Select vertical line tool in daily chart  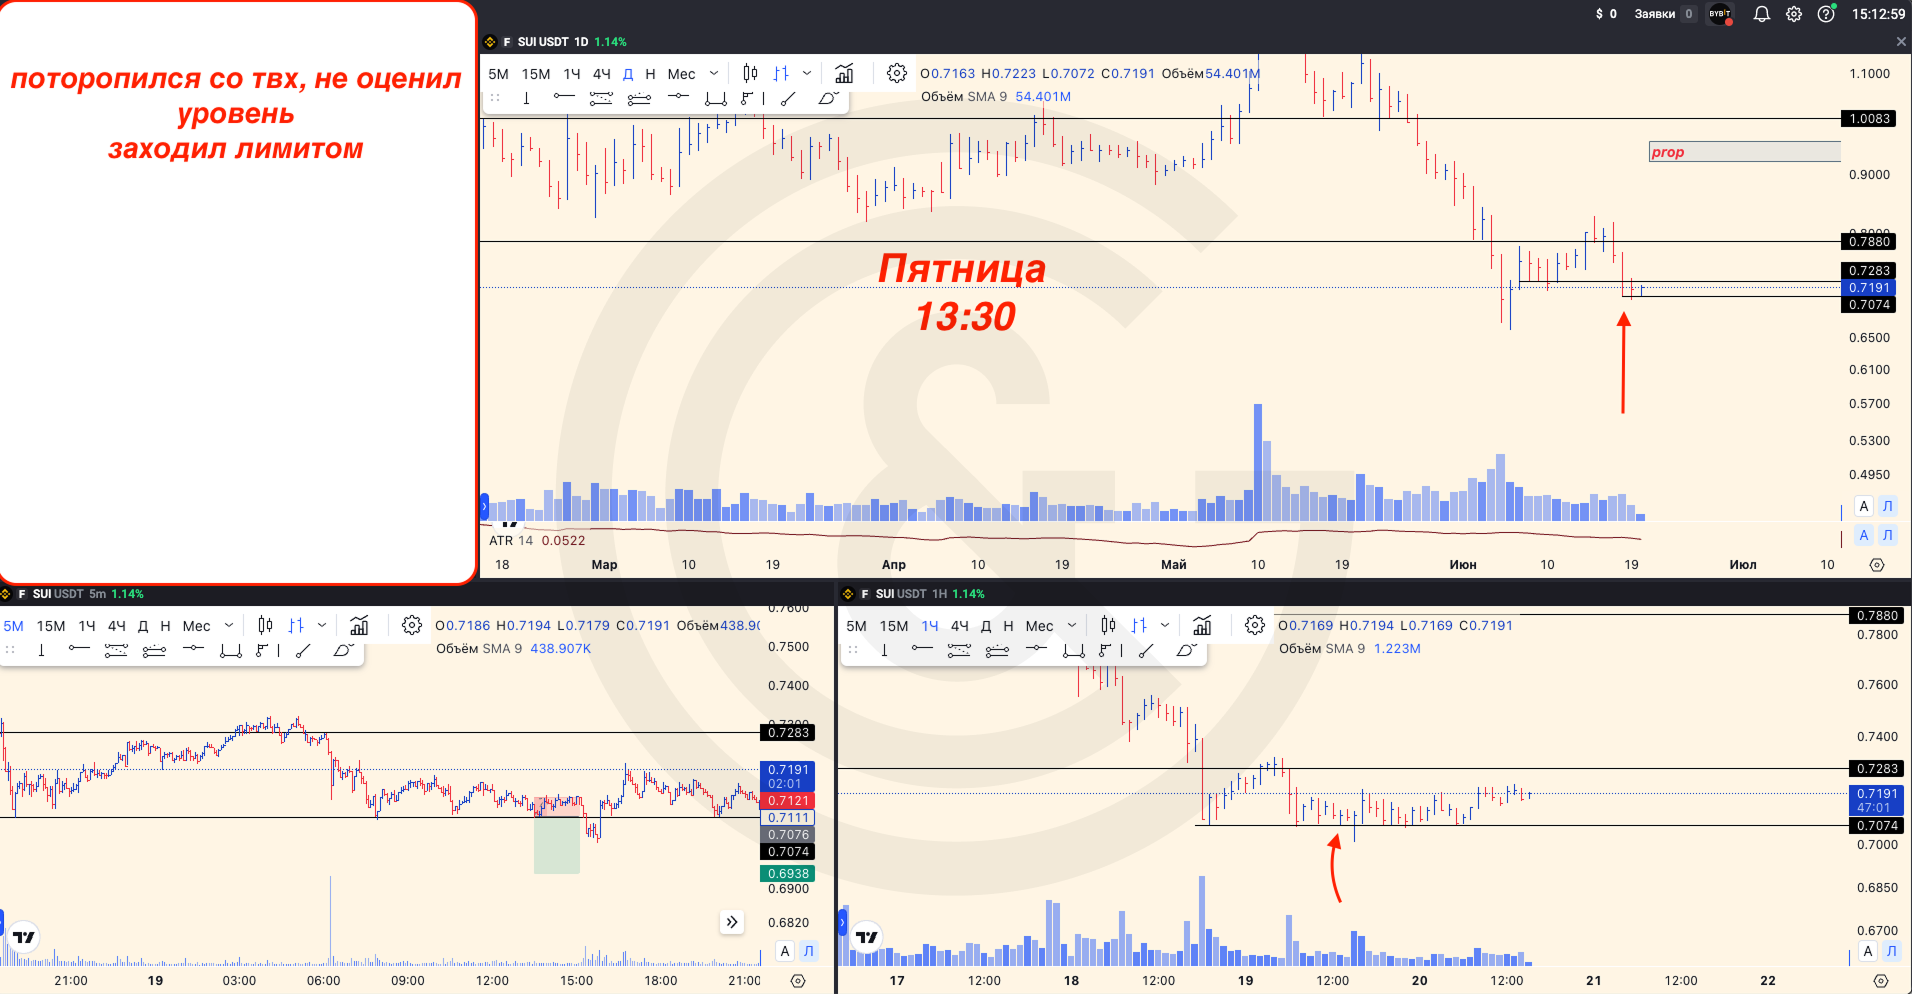click(x=526, y=98)
